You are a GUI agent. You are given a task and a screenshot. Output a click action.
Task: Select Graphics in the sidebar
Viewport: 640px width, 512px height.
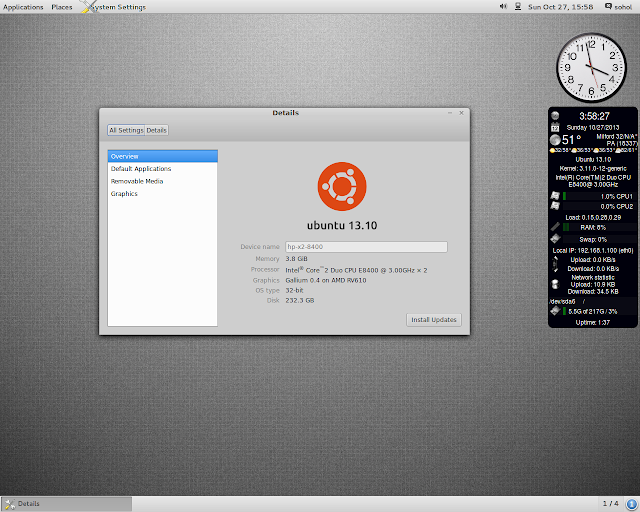(162, 194)
